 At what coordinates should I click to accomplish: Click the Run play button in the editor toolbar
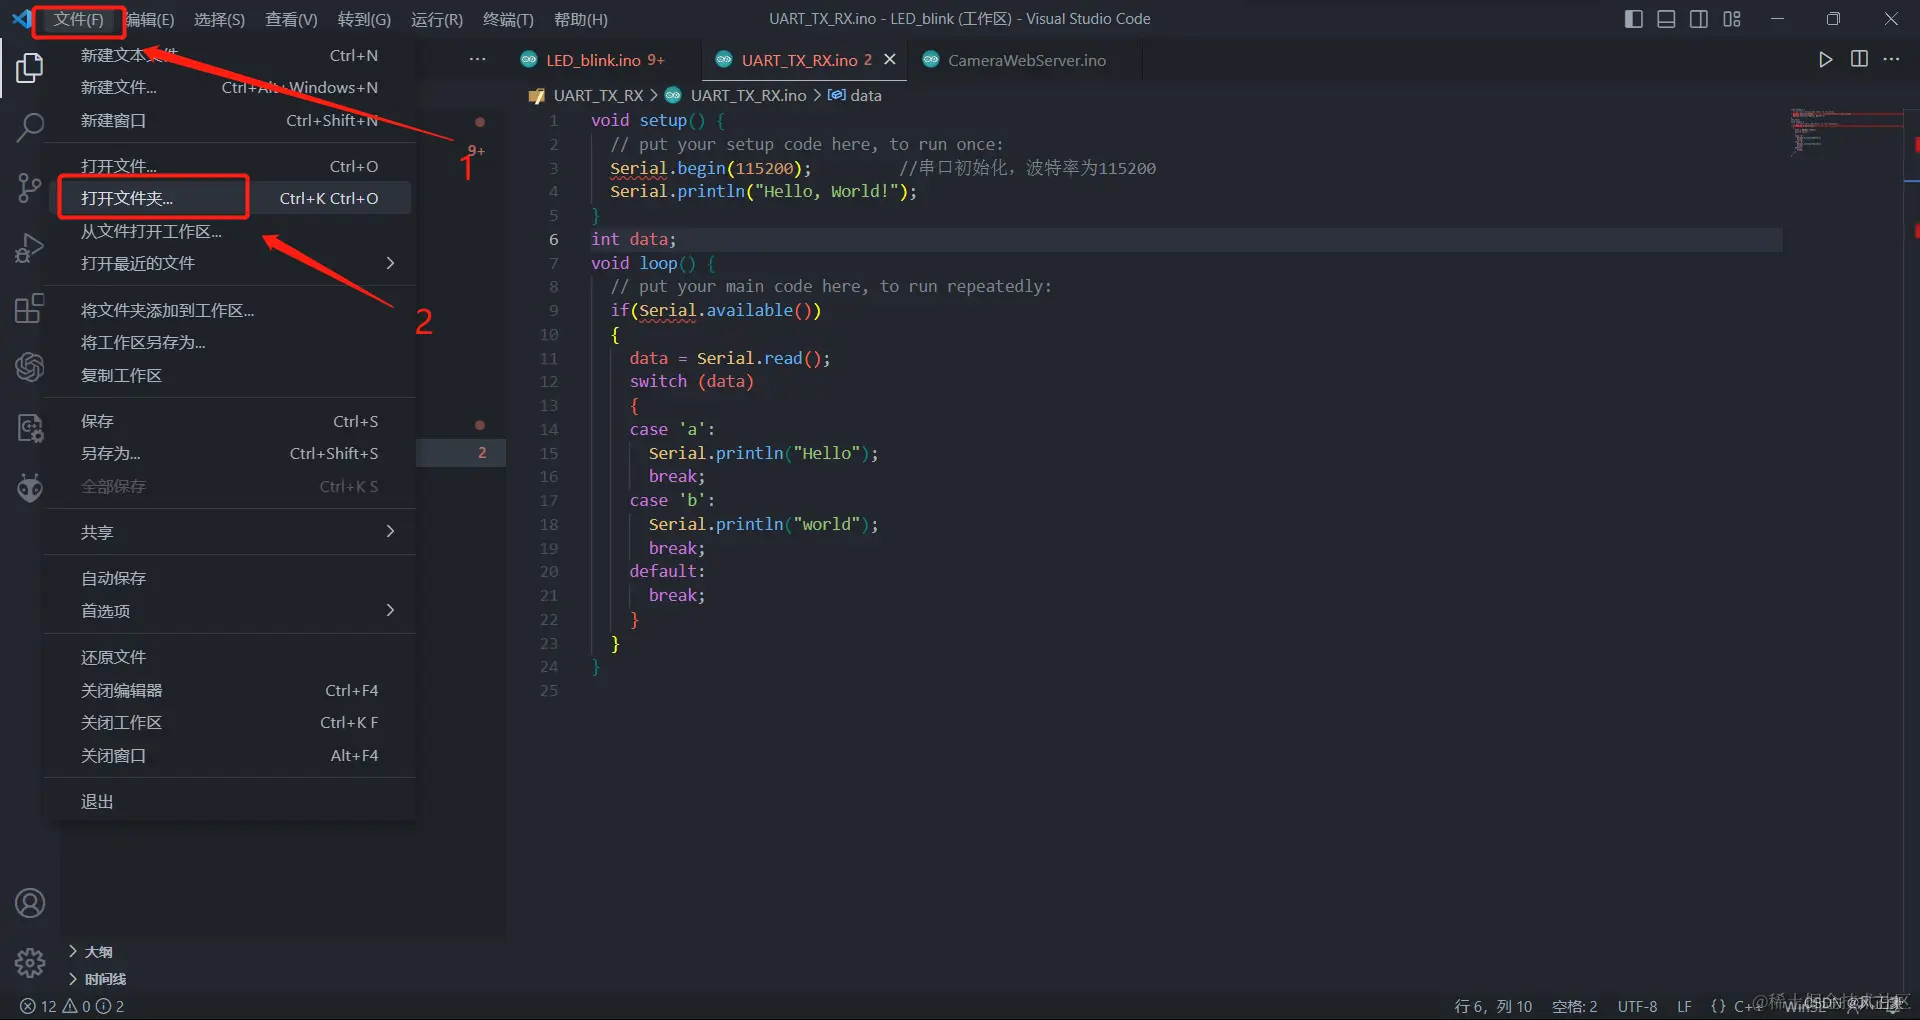click(x=1826, y=59)
